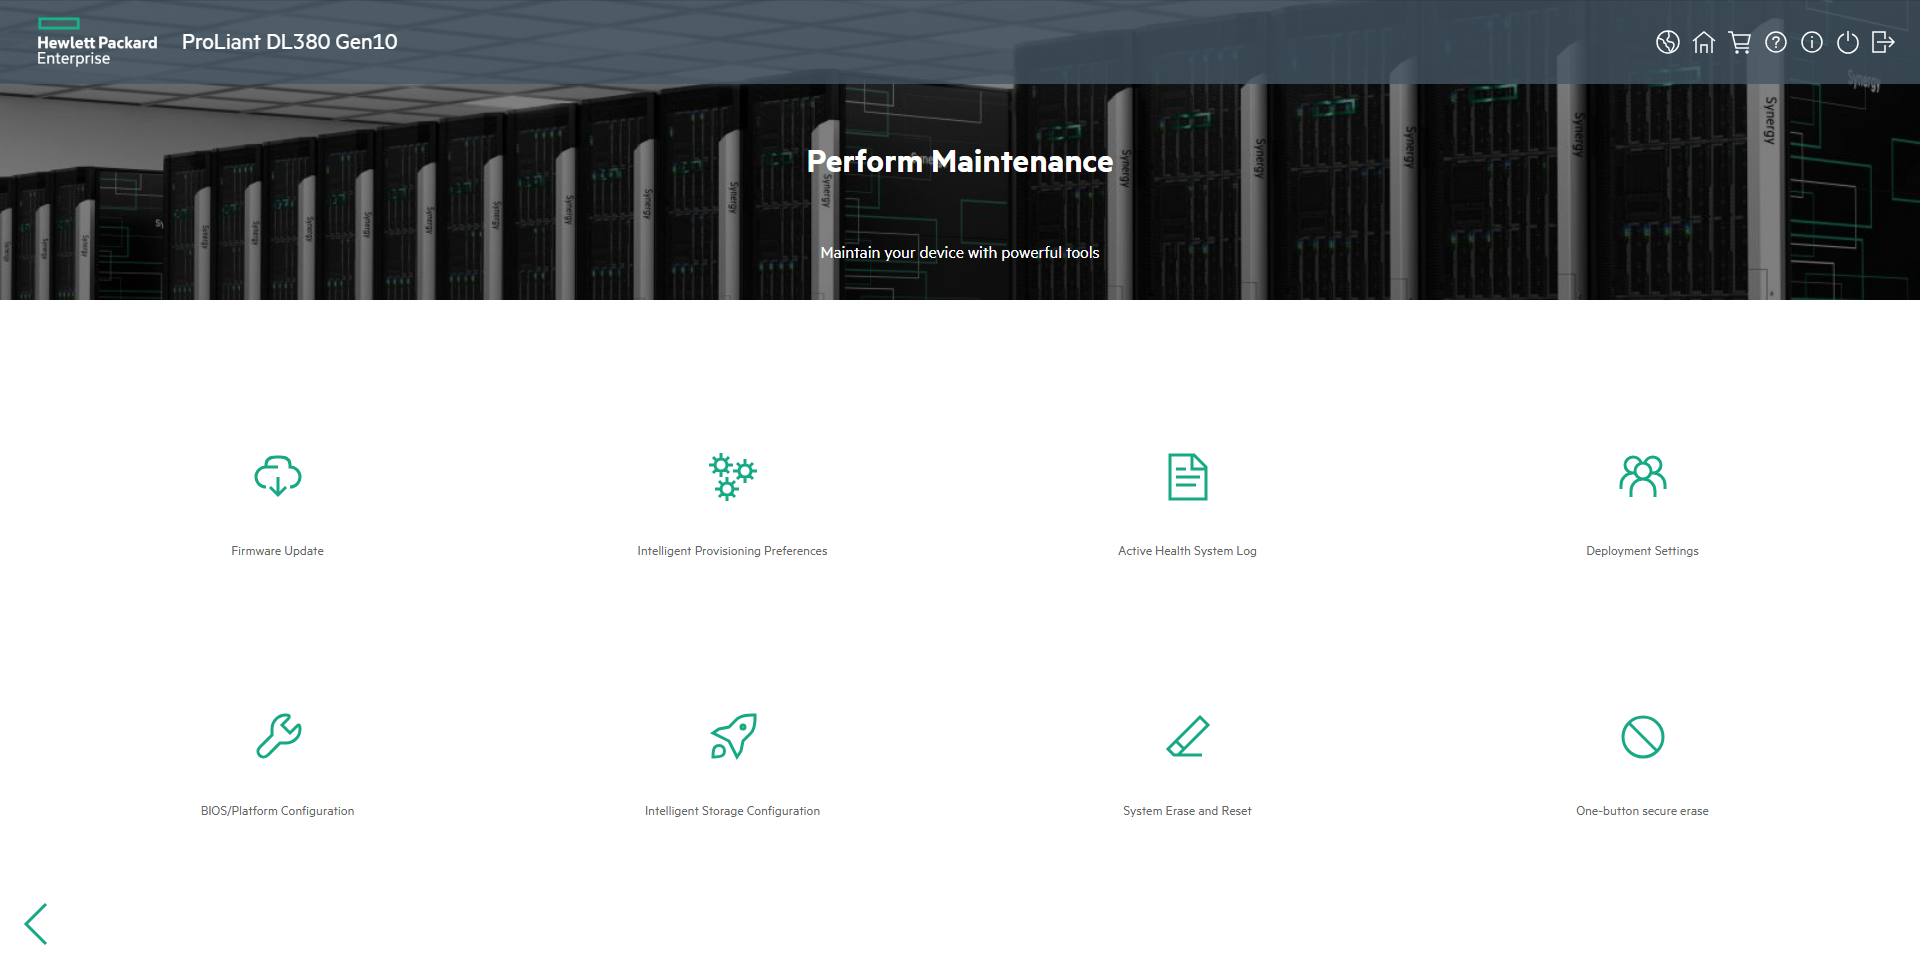The width and height of the screenshot is (1920, 958).
Task: Click the System Erase and Reset eraser icon
Action: [x=1187, y=736]
